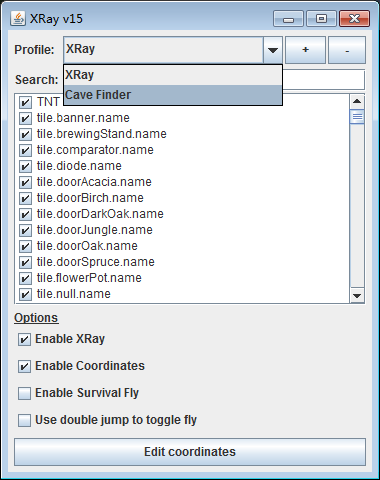Screen dimensions: 380x480
Task: Minimize the XRay v15 window
Action: pyautogui.click(x=288, y=19)
